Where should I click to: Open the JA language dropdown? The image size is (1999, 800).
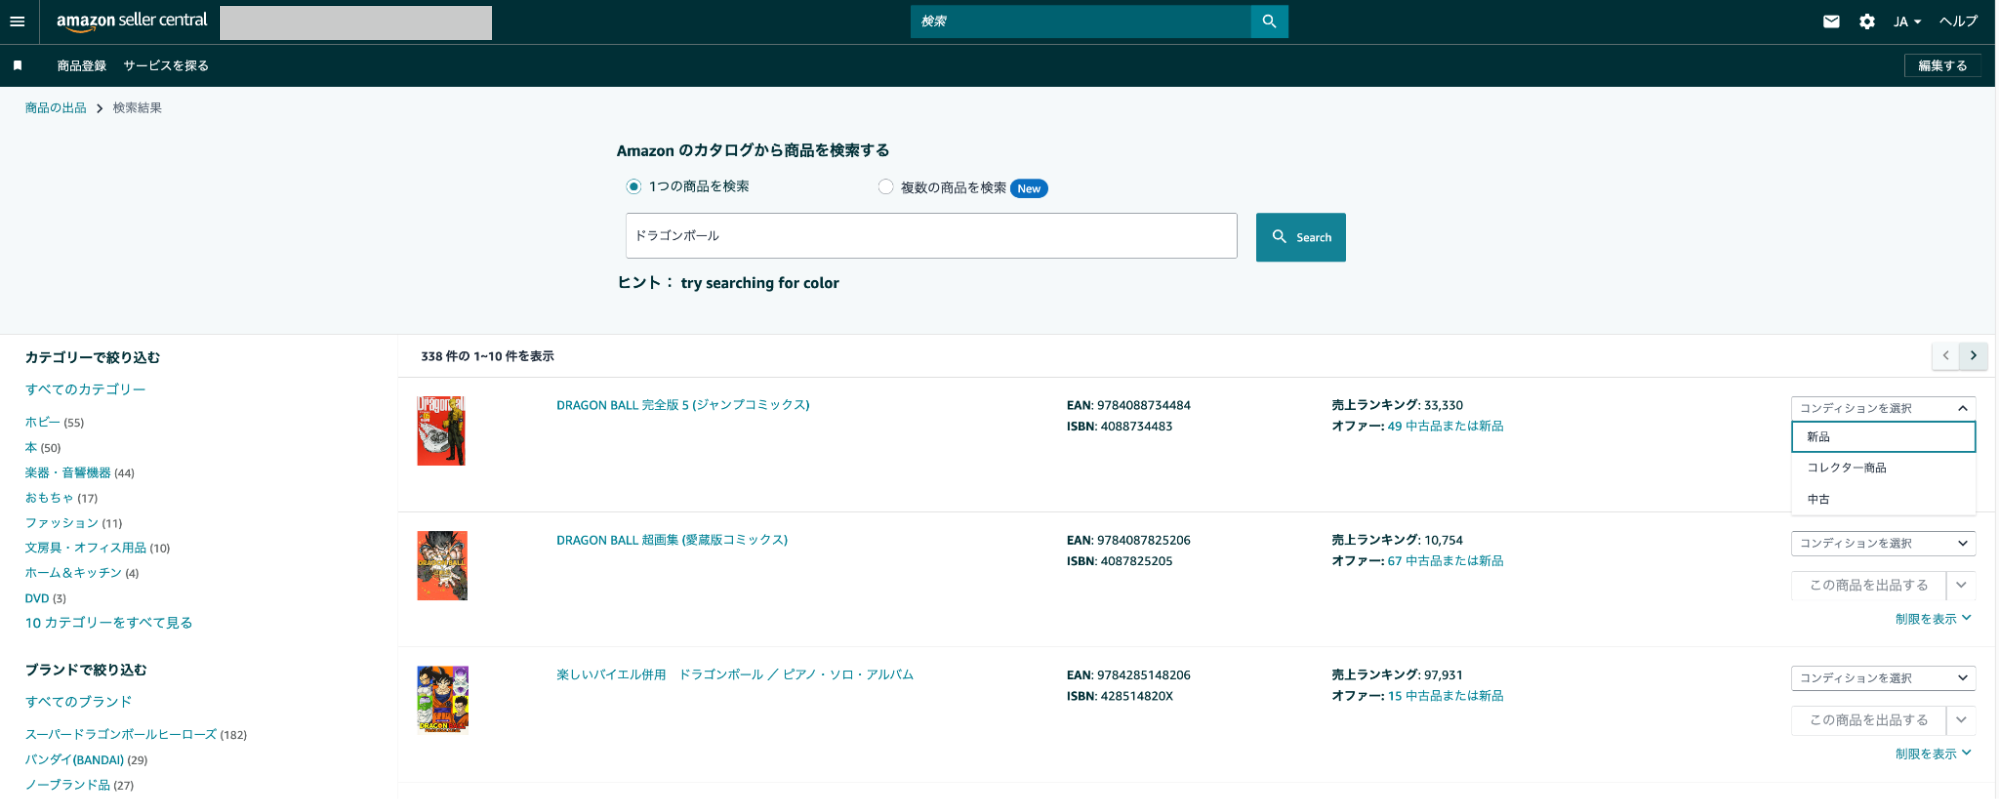[1907, 21]
